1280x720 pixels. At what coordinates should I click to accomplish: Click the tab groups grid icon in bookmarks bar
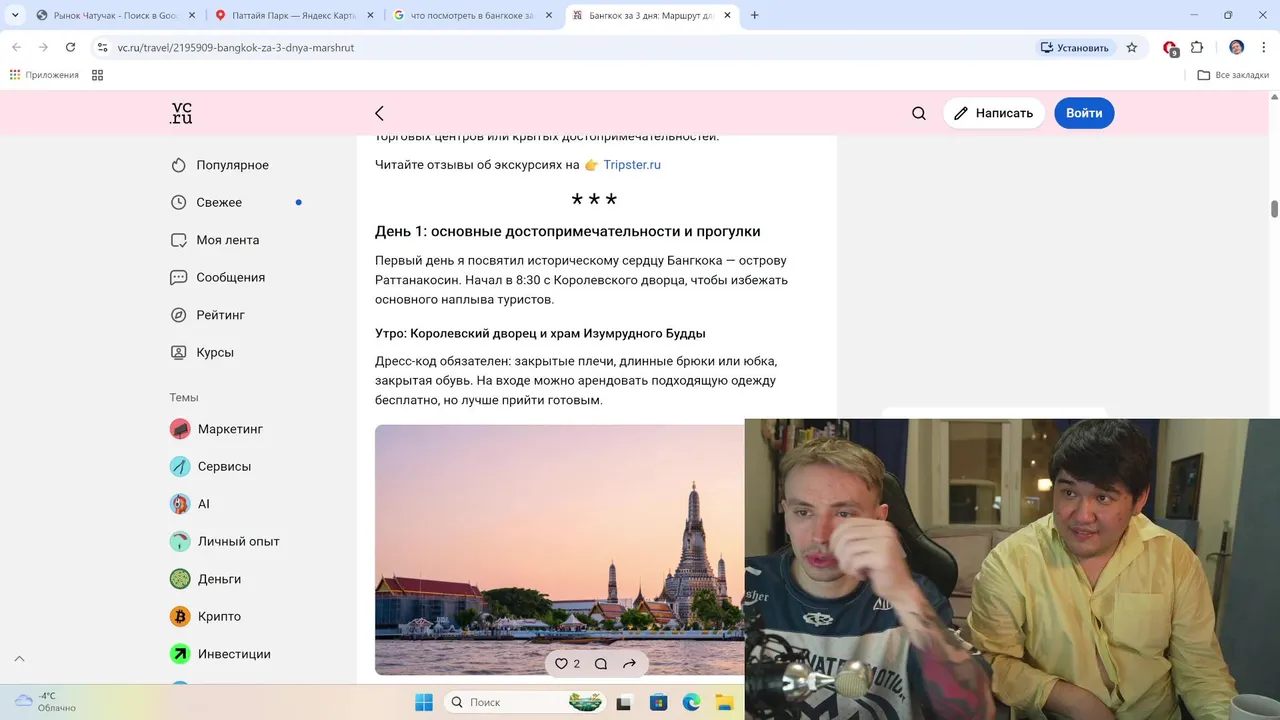coord(97,75)
